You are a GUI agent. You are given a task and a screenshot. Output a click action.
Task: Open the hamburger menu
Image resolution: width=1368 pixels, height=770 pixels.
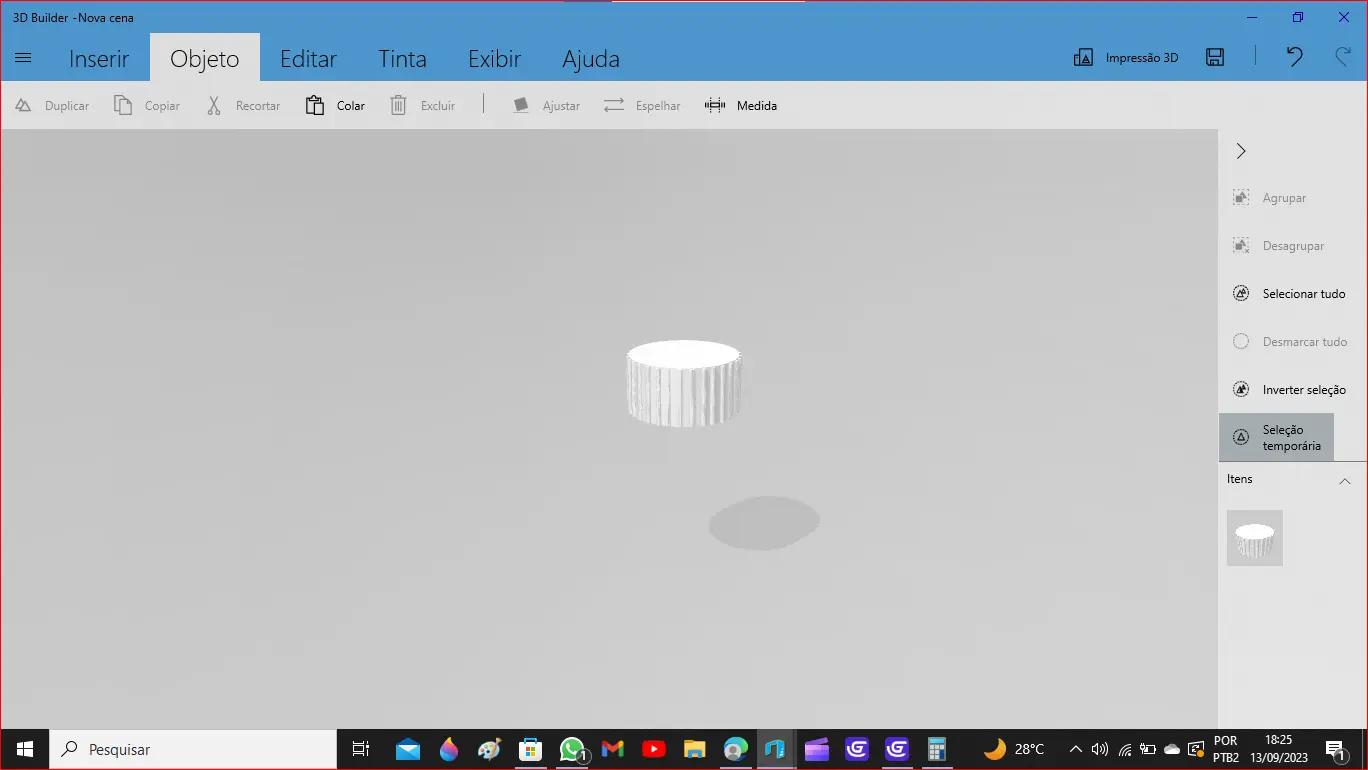[x=24, y=58]
